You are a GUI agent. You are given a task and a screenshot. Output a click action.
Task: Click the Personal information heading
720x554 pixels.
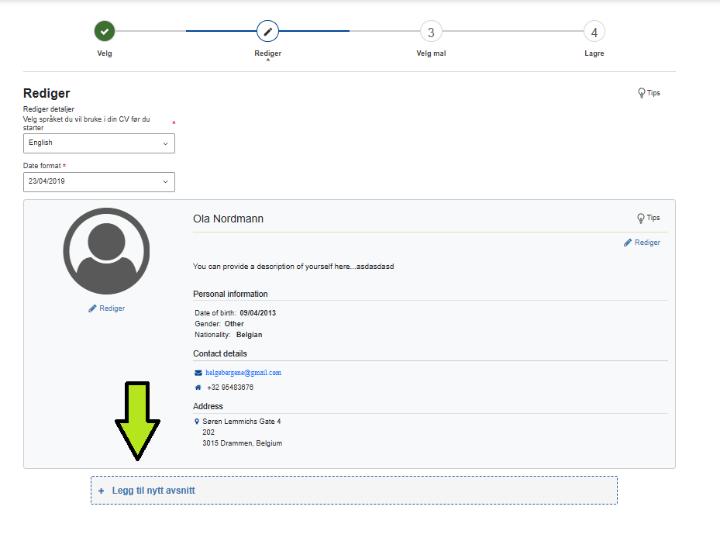[x=230, y=294]
